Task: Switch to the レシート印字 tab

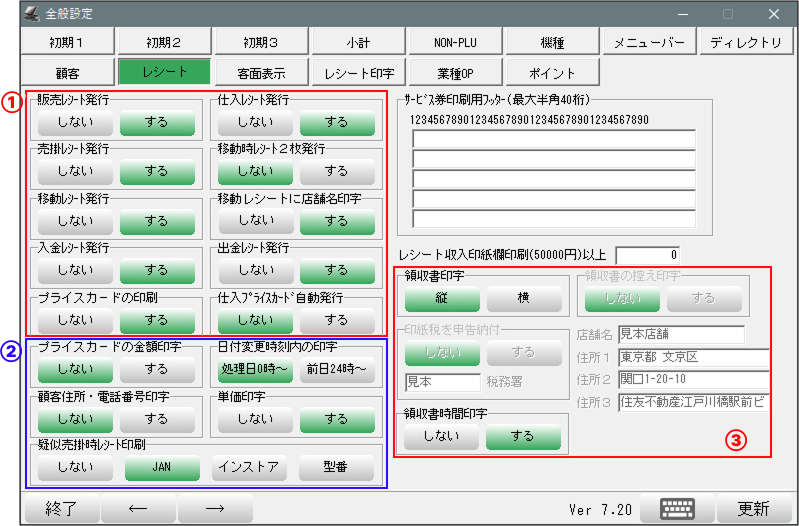Action: point(358,73)
